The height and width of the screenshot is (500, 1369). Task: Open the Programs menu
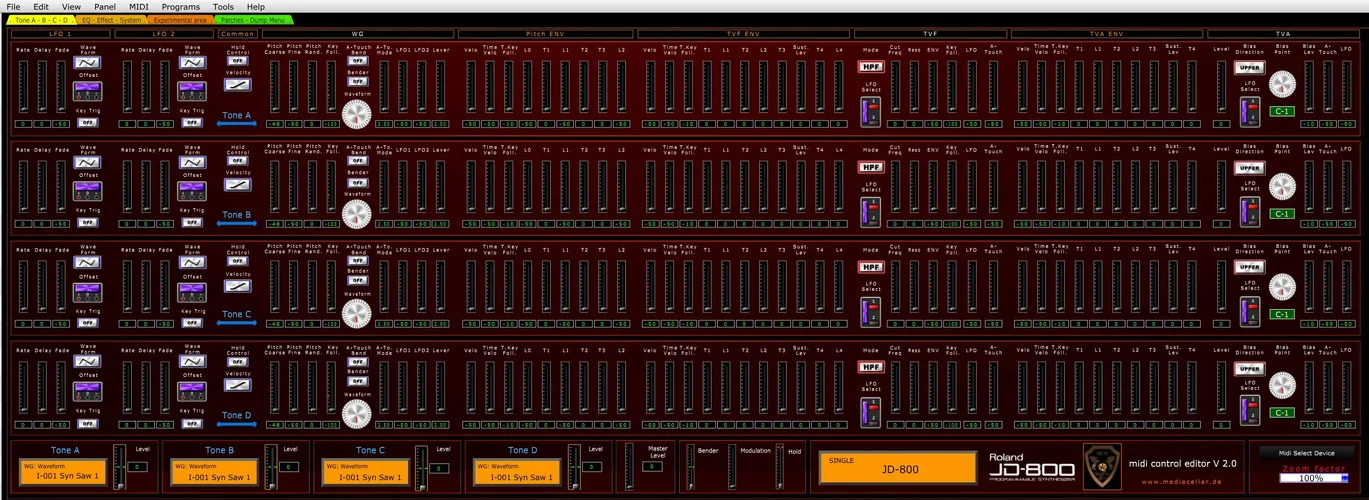pos(181,6)
